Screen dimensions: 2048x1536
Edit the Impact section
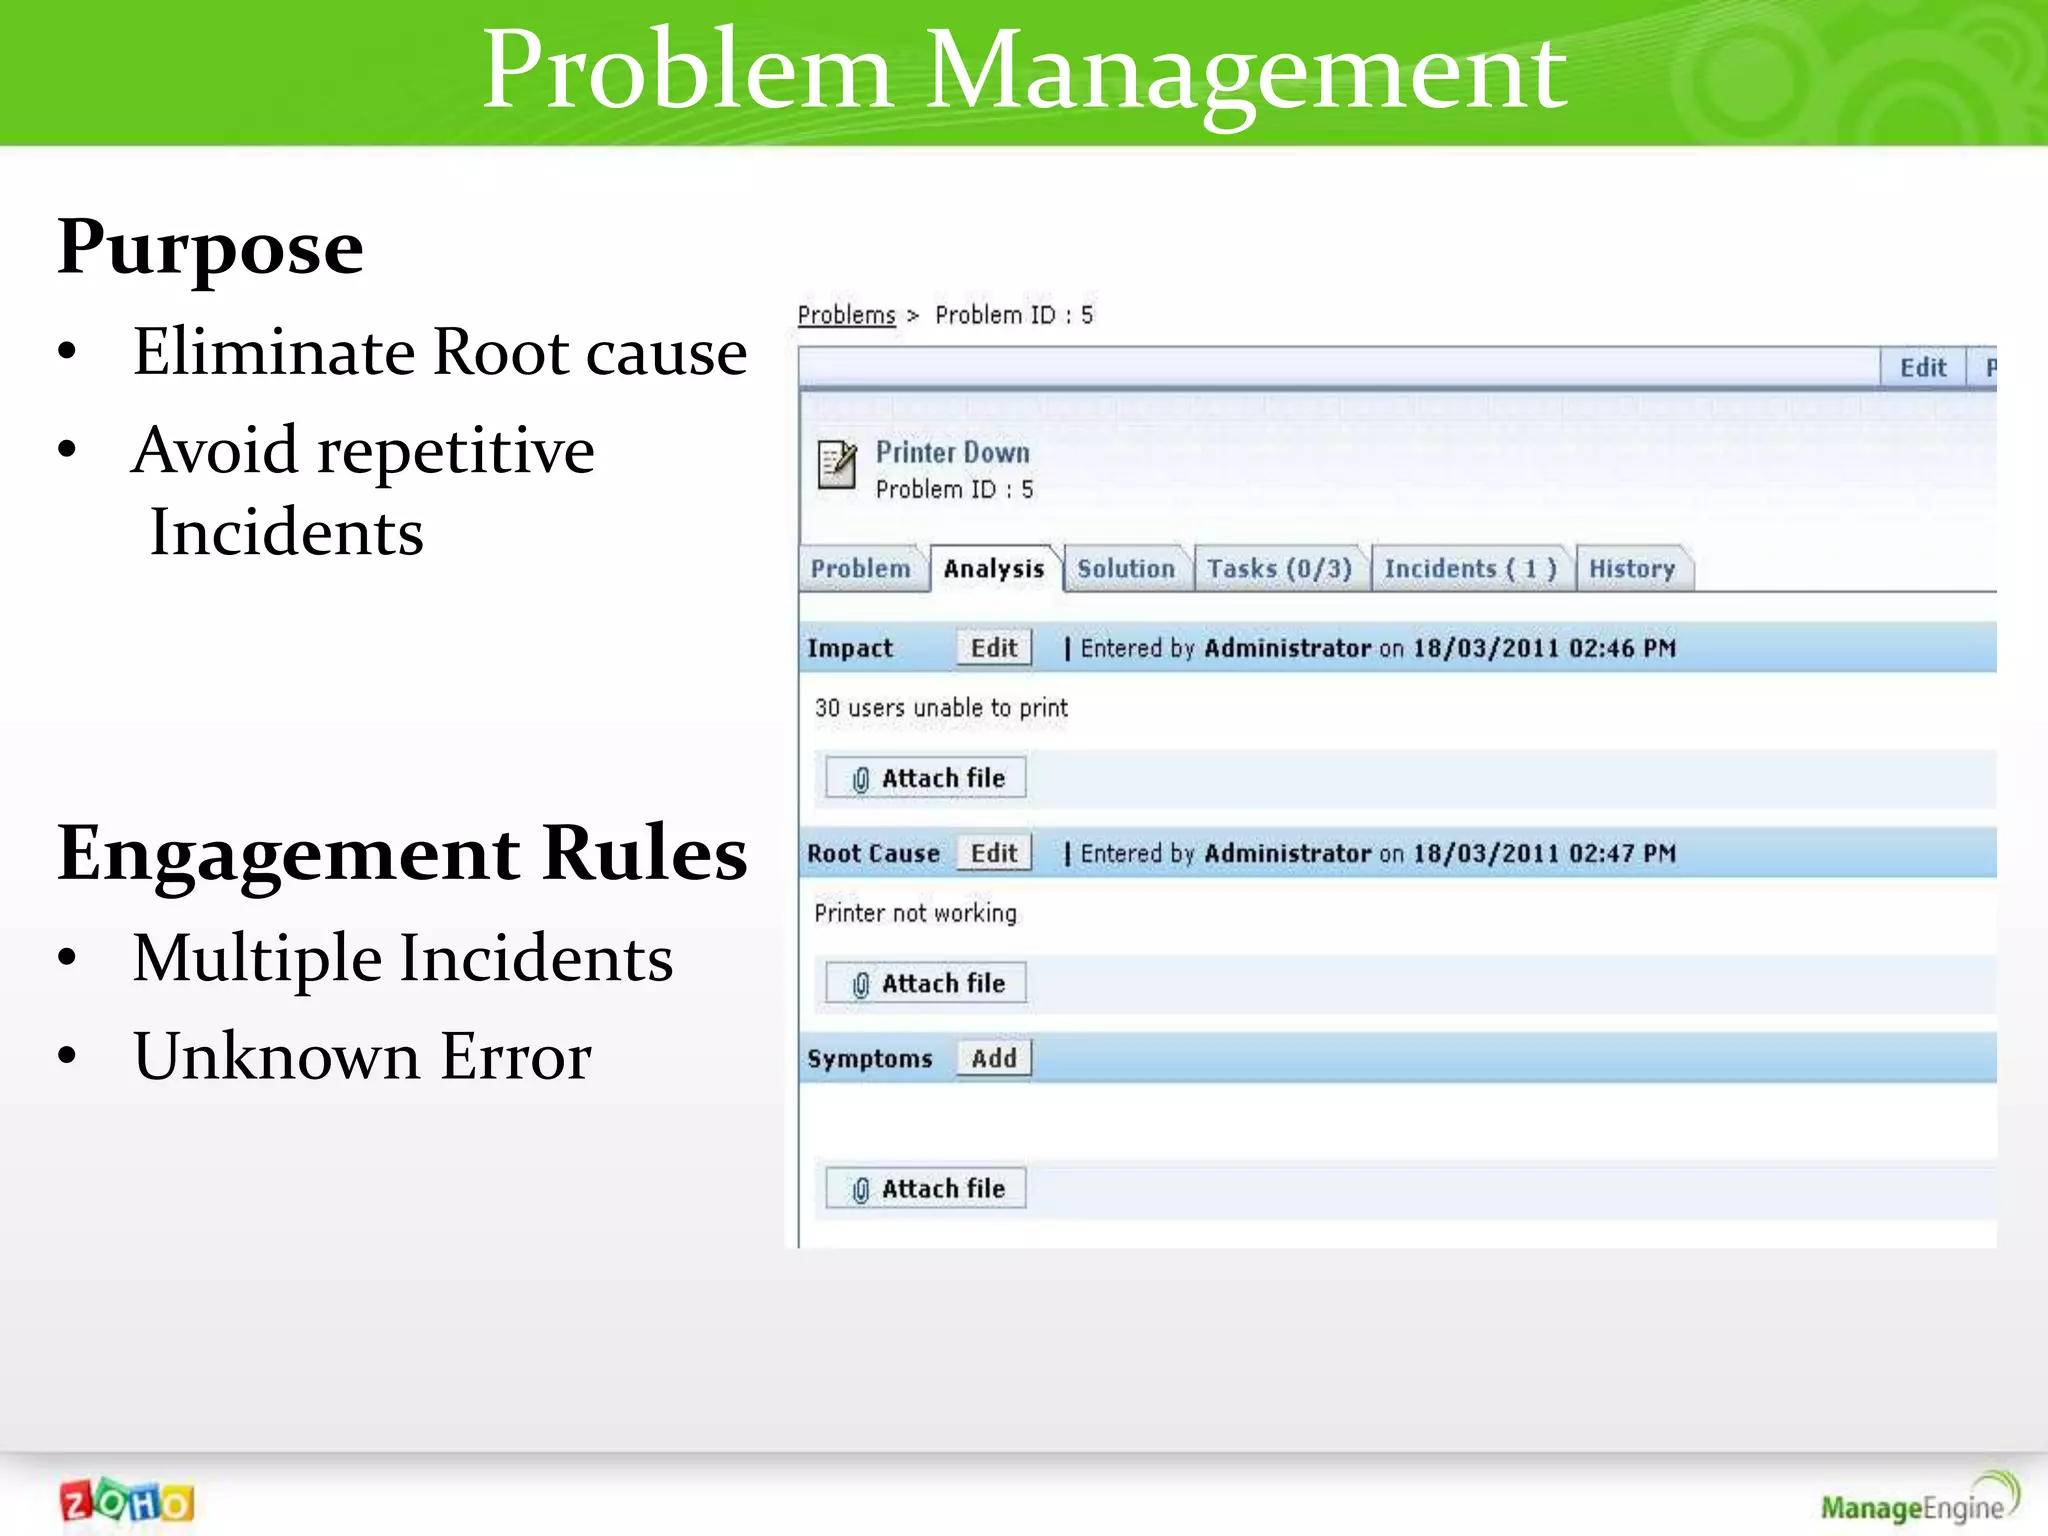(x=993, y=648)
